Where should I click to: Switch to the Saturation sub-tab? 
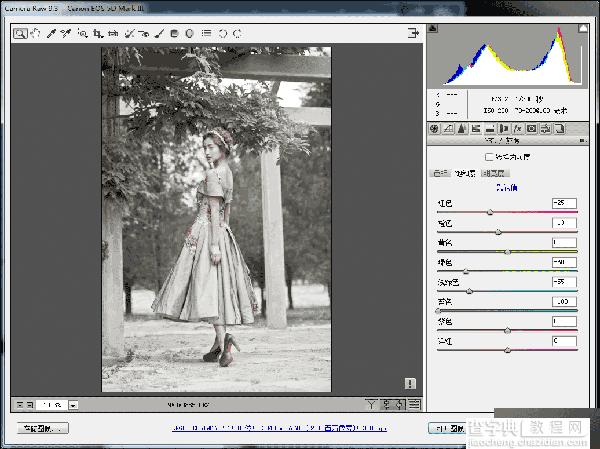click(x=465, y=173)
